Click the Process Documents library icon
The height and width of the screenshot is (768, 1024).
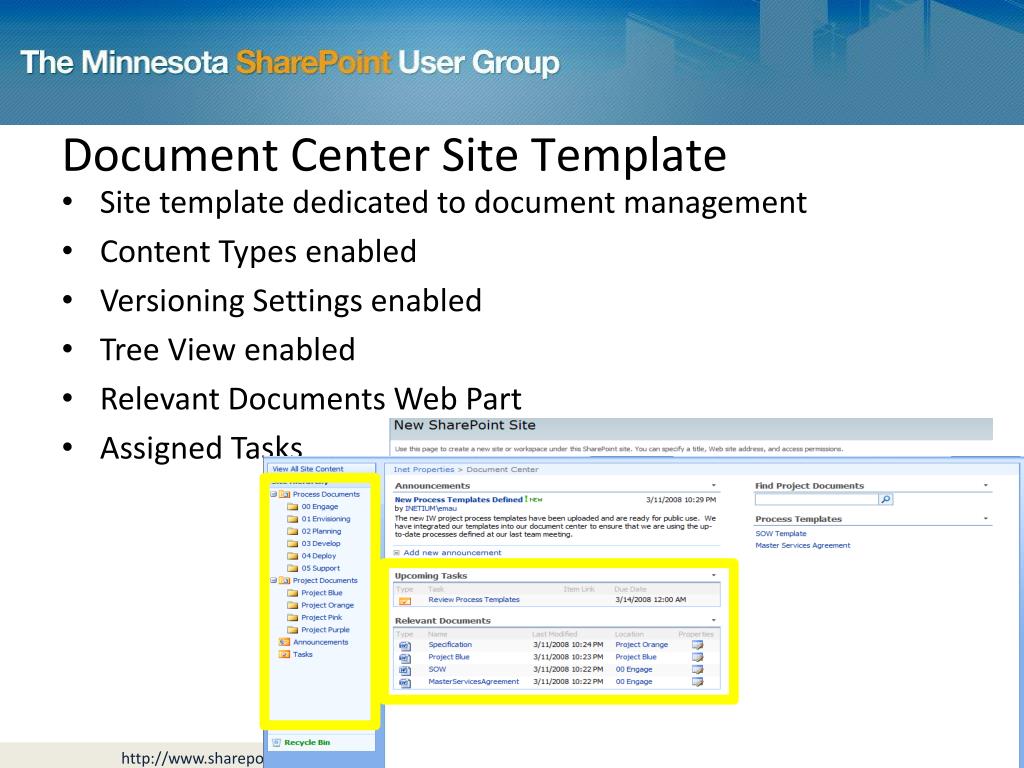pyautogui.click(x=285, y=494)
